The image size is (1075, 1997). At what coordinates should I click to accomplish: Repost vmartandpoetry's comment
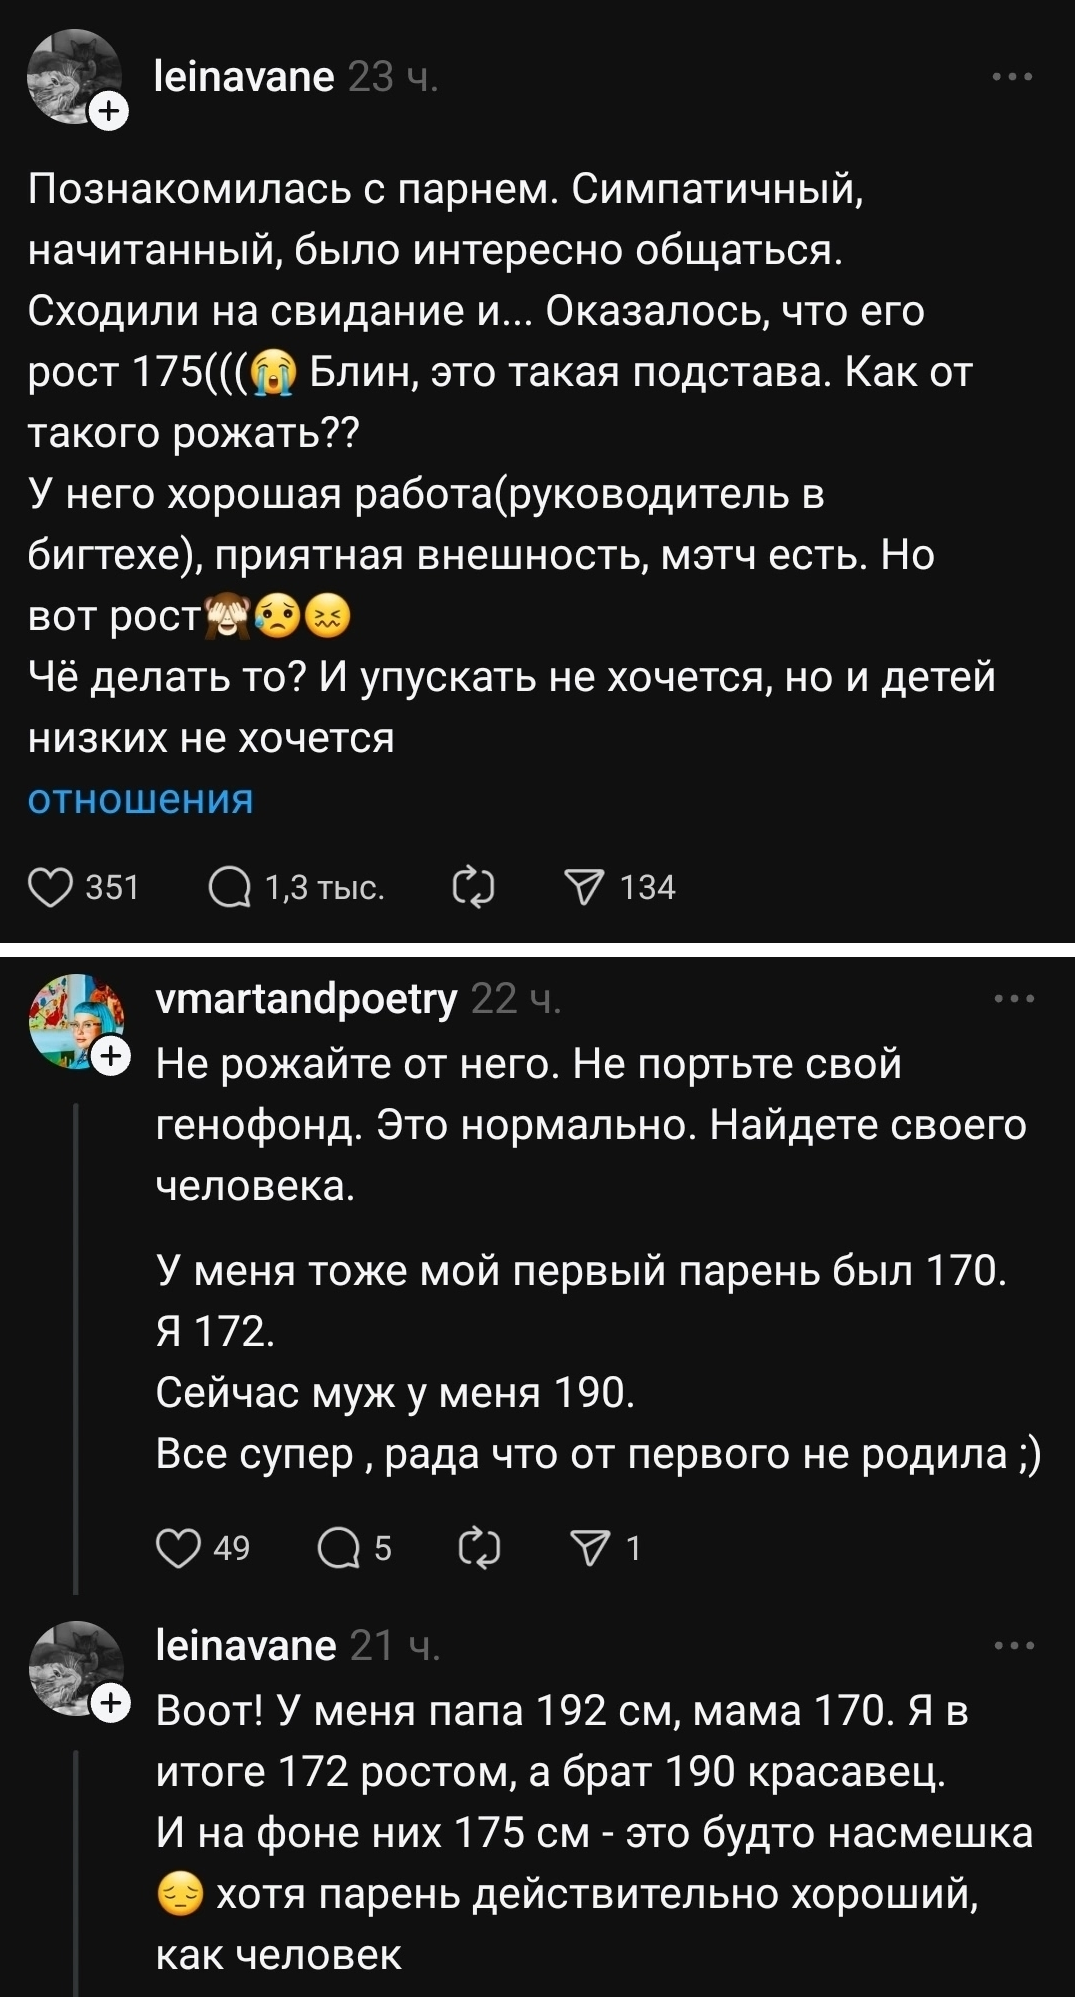pos(479,1548)
